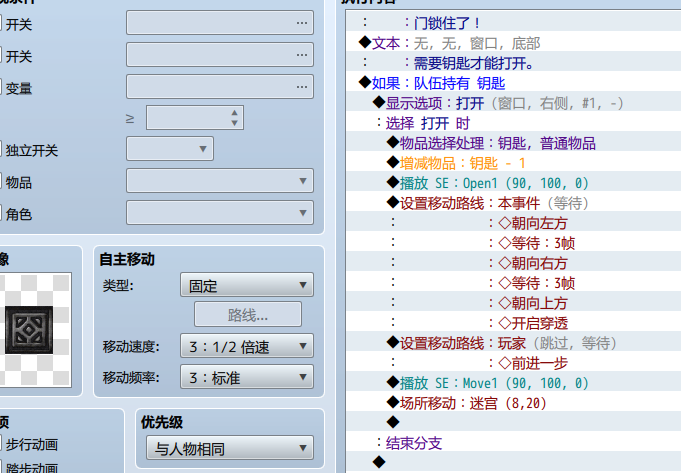
Task: Select the empty command line below 结束分支
Action: pyautogui.click(x=514, y=462)
